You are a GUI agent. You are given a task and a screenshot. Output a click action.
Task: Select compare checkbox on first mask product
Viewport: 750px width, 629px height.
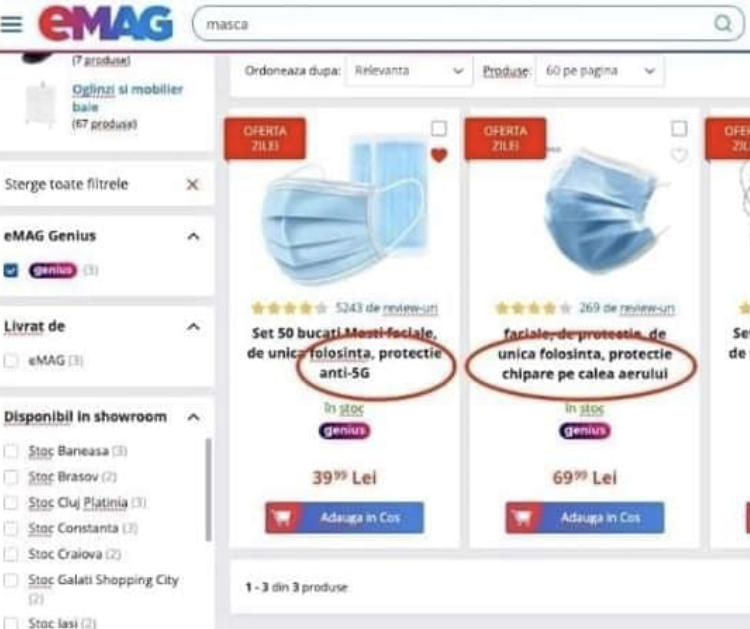[439, 128]
